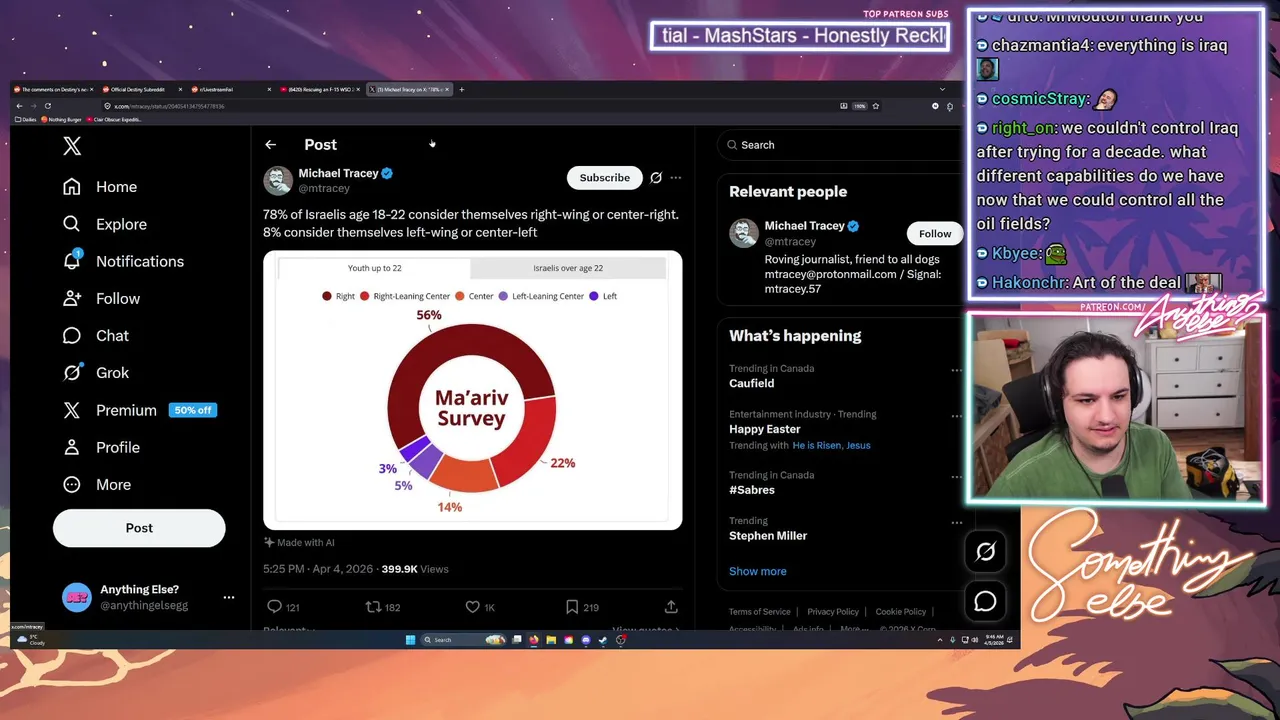
Task: Click the Center legend orange swatch
Action: point(460,296)
